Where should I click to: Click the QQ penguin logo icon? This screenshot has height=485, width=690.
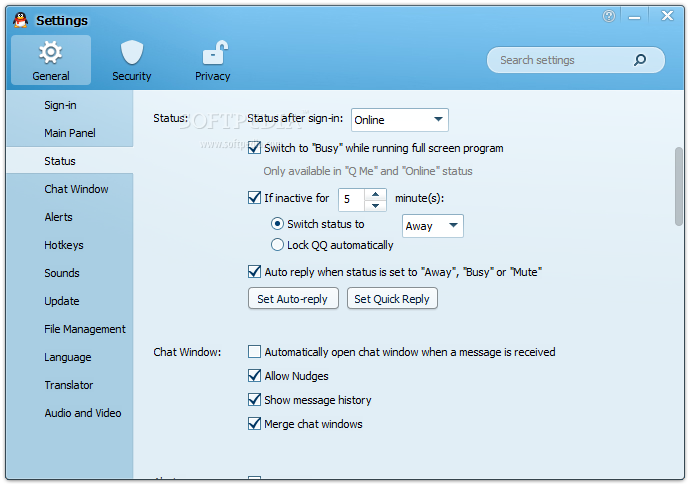coord(20,19)
